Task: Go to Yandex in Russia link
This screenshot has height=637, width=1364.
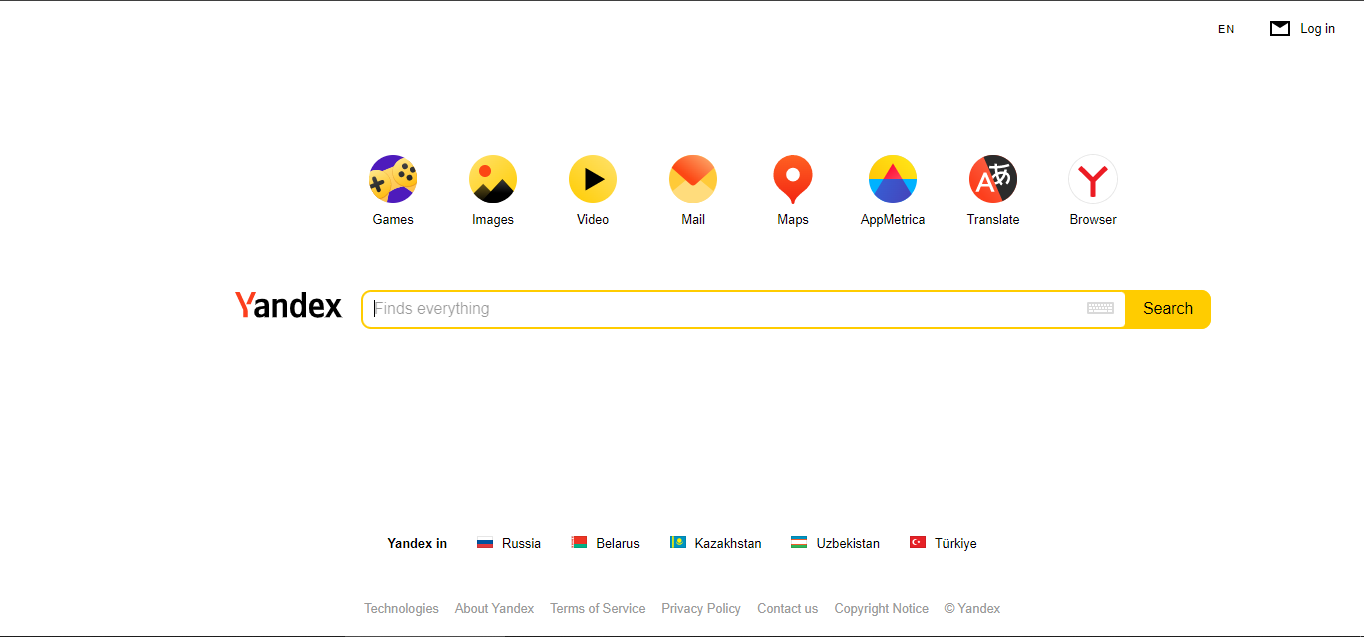Action: pos(521,543)
